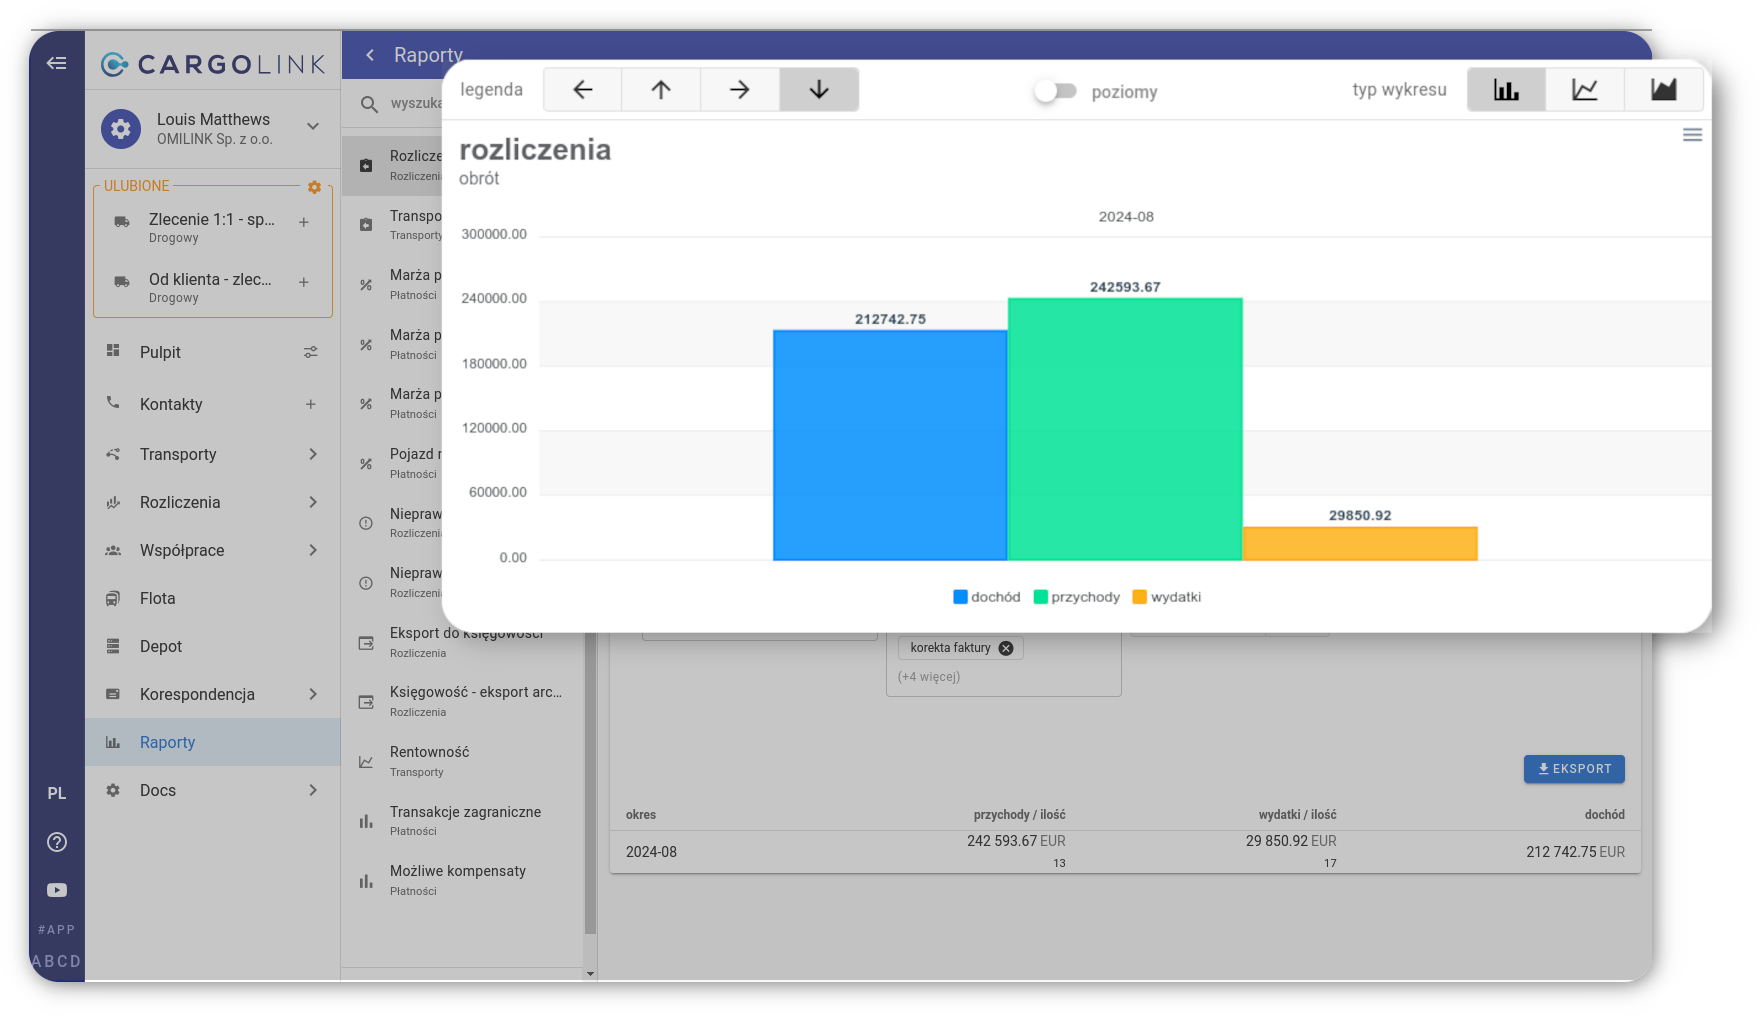The width and height of the screenshot is (1760, 1016).
Task: Switch to line chart type
Action: click(x=1585, y=90)
